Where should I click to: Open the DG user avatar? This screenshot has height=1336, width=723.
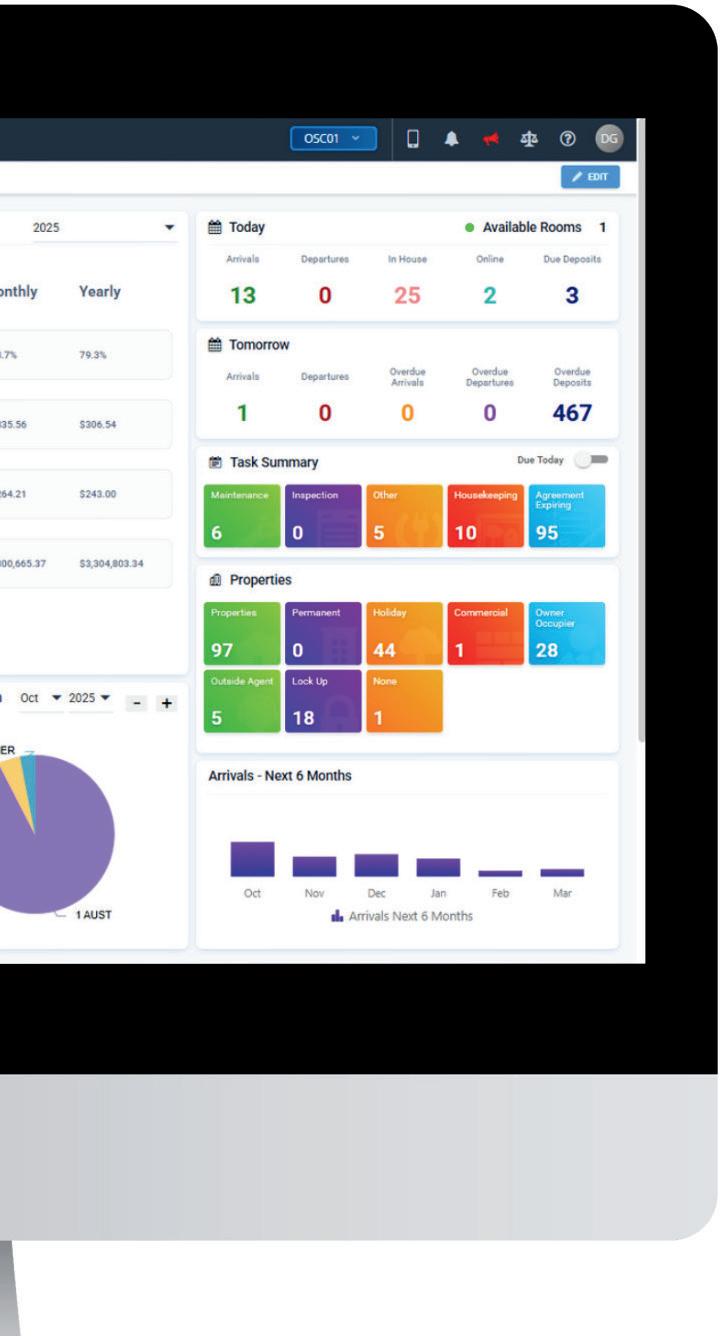click(x=605, y=137)
